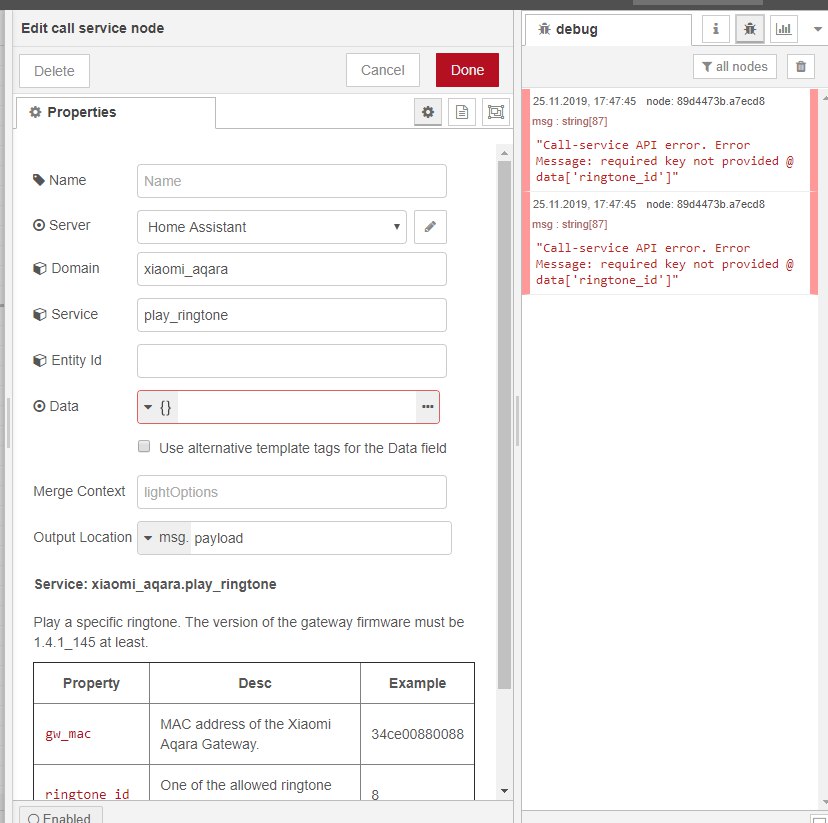
Task: Click Service: xiaomi_aqara.play_ringtone heading
Action: tap(155, 584)
